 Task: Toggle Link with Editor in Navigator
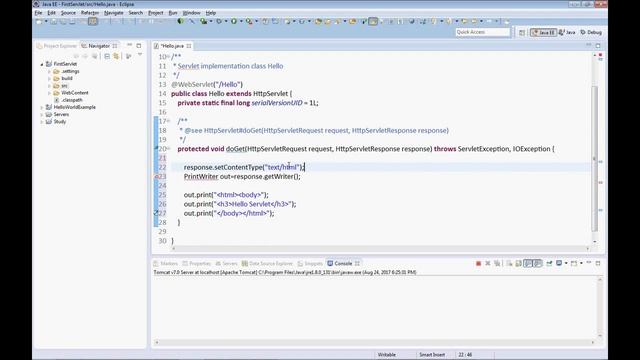116,56
